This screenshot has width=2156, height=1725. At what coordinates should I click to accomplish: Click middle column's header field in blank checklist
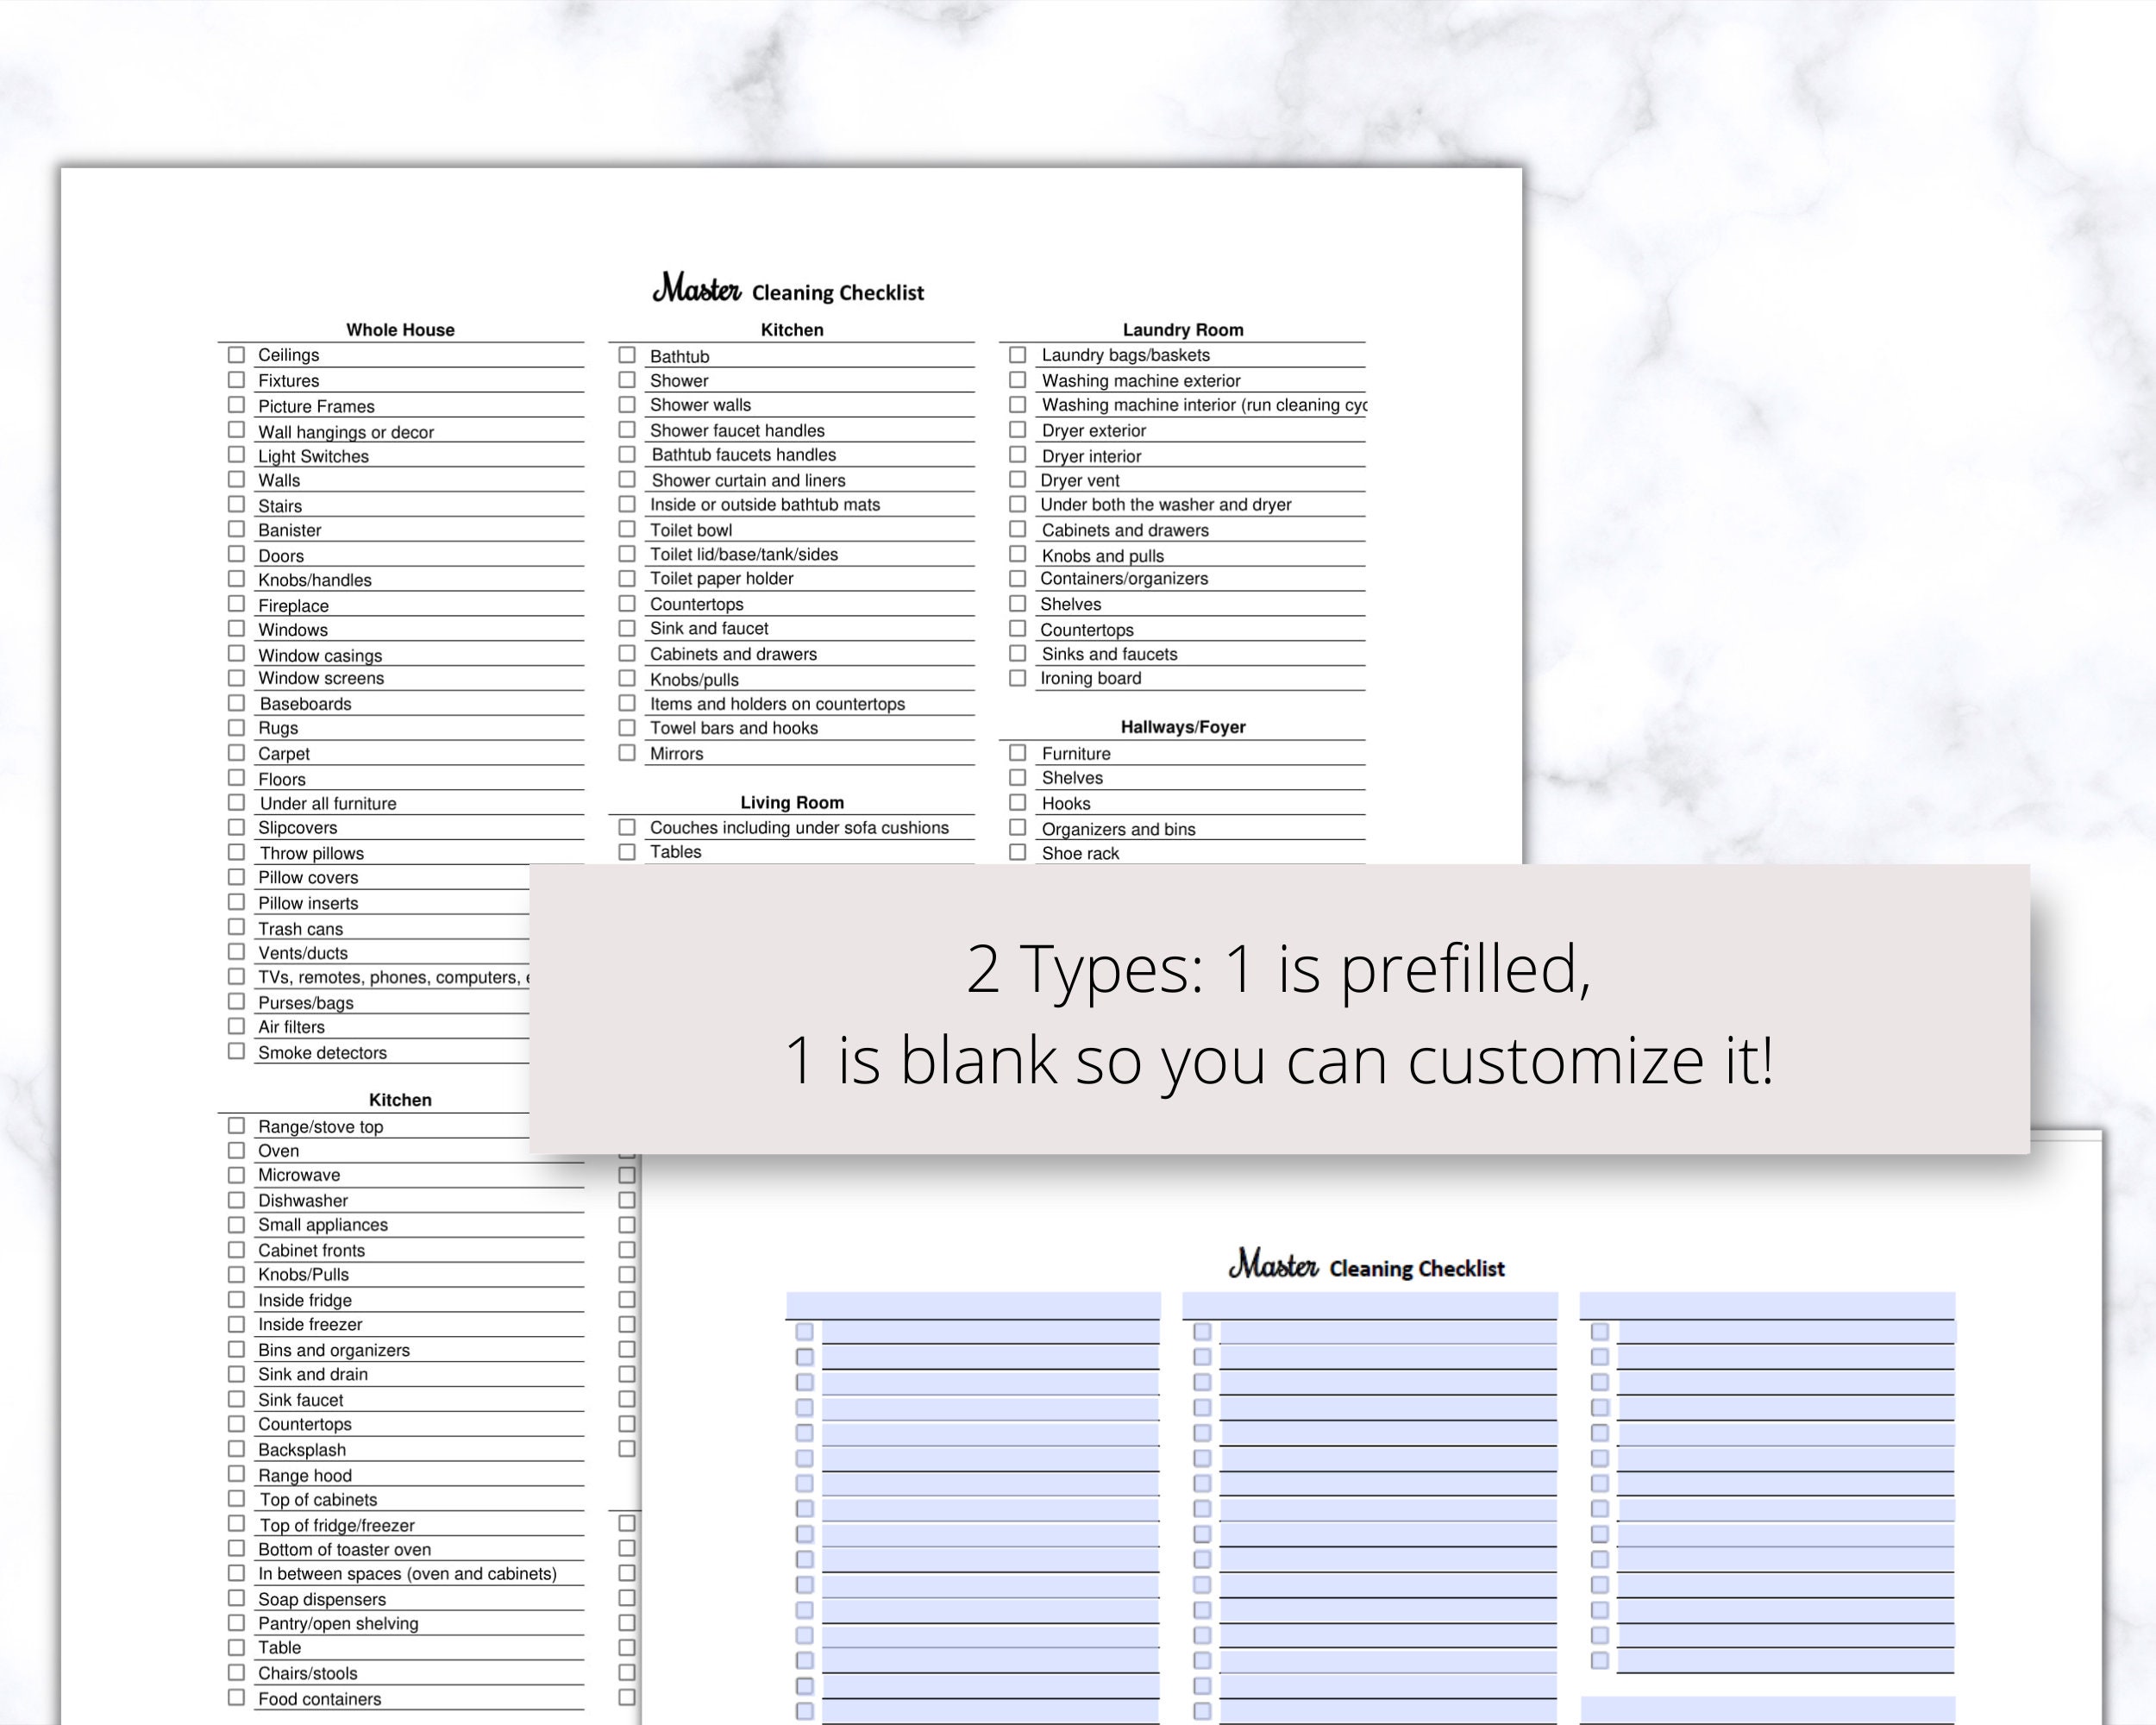coord(1370,1305)
